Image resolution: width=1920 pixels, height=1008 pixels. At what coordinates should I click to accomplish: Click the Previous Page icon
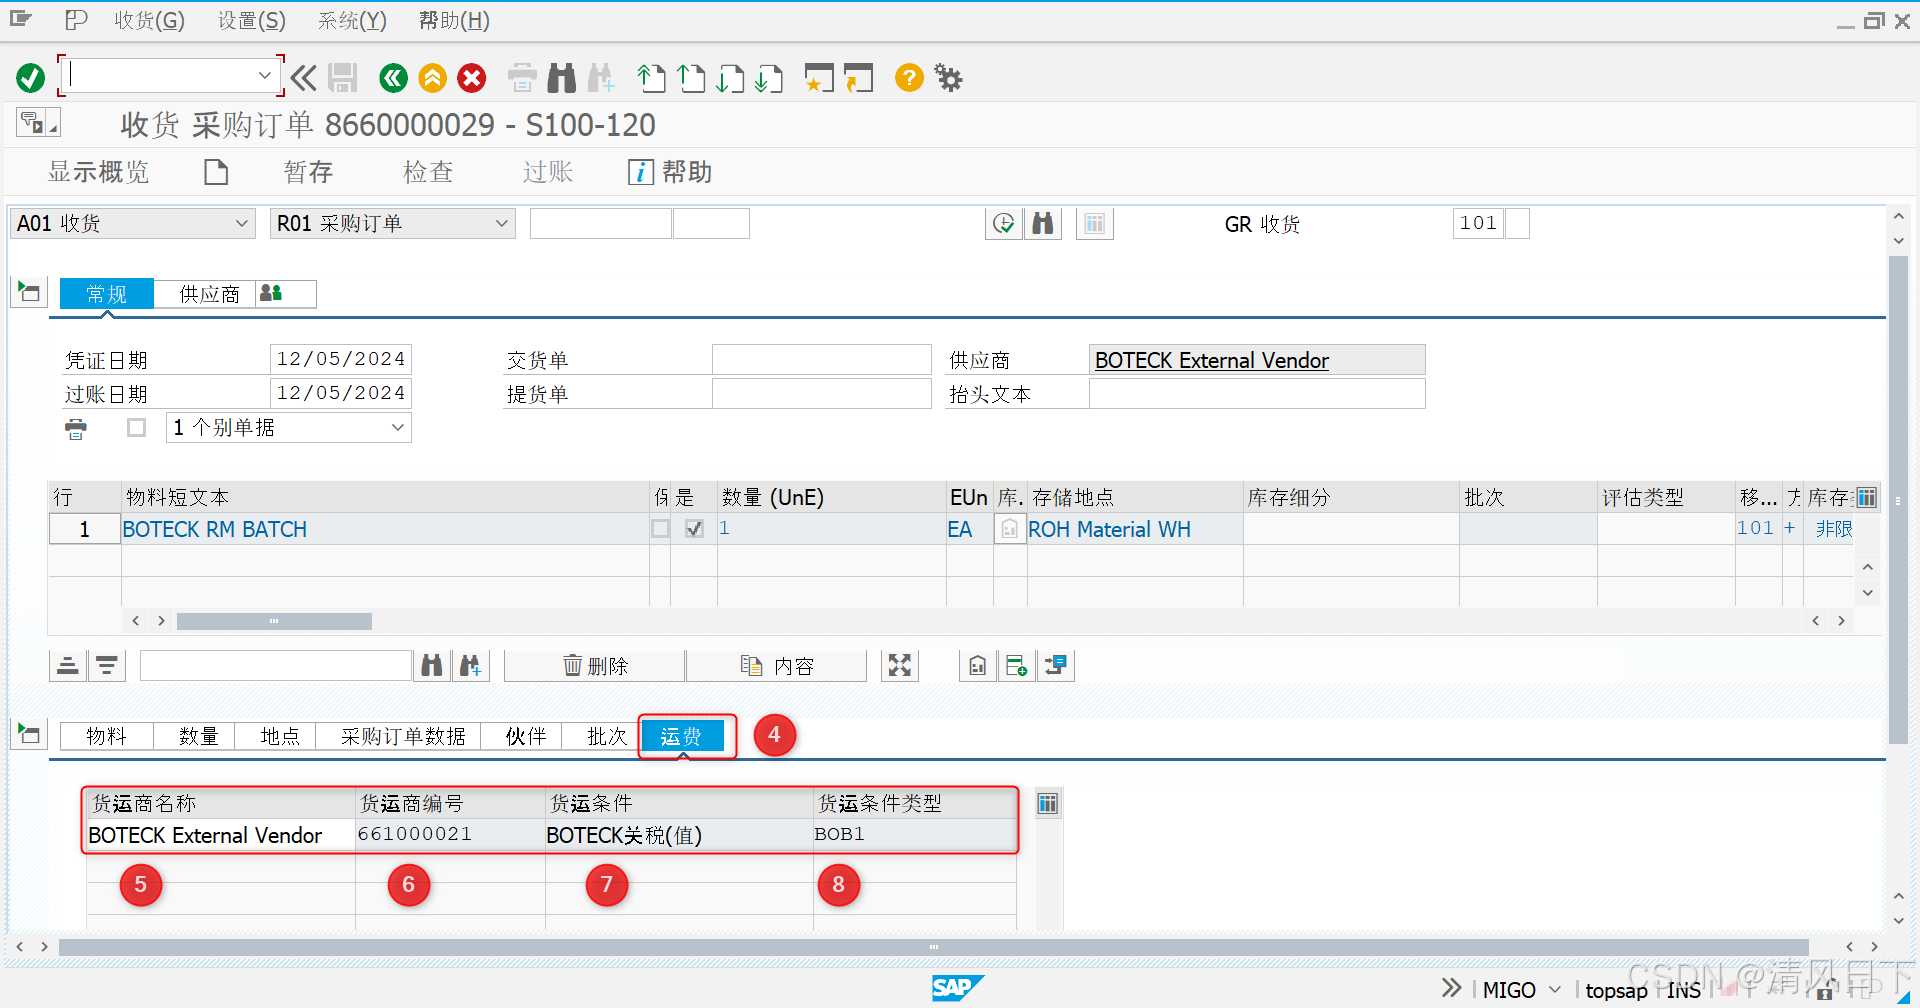pos(691,78)
